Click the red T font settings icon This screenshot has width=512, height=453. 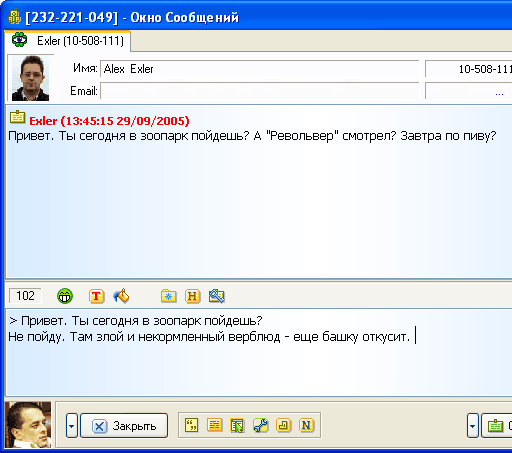[x=97, y=296]
